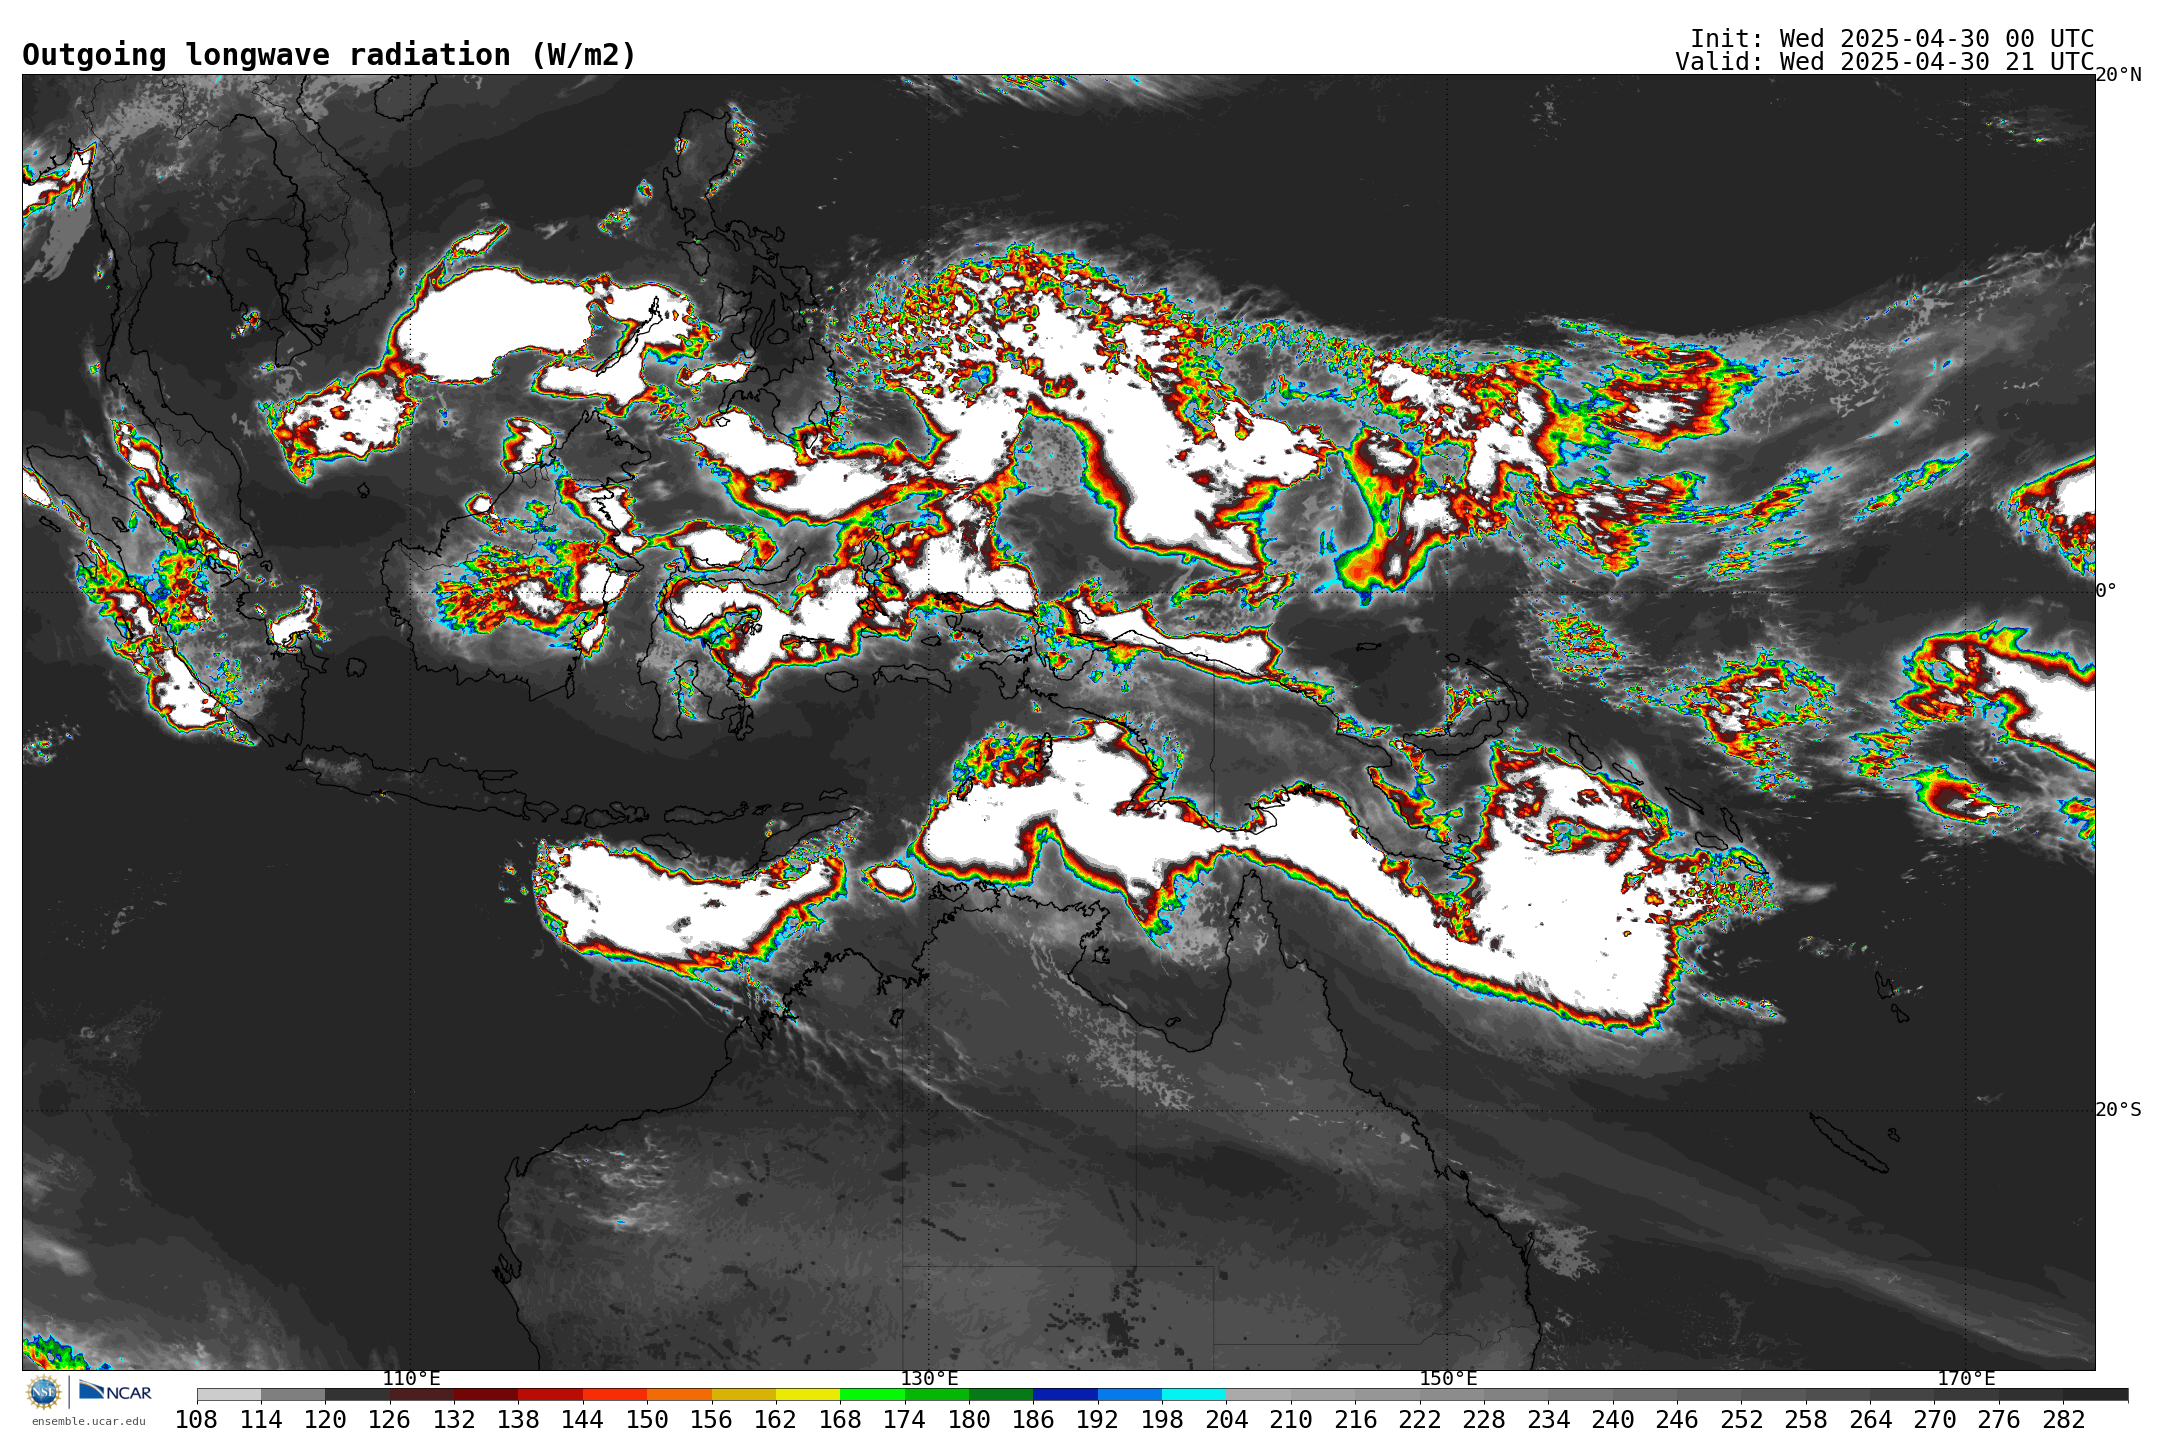The height and width of the screenshot is (1433, 2160).
Task: Click the 130°E longitude label
Action: pyautogui.click(x=929, y=1379)
